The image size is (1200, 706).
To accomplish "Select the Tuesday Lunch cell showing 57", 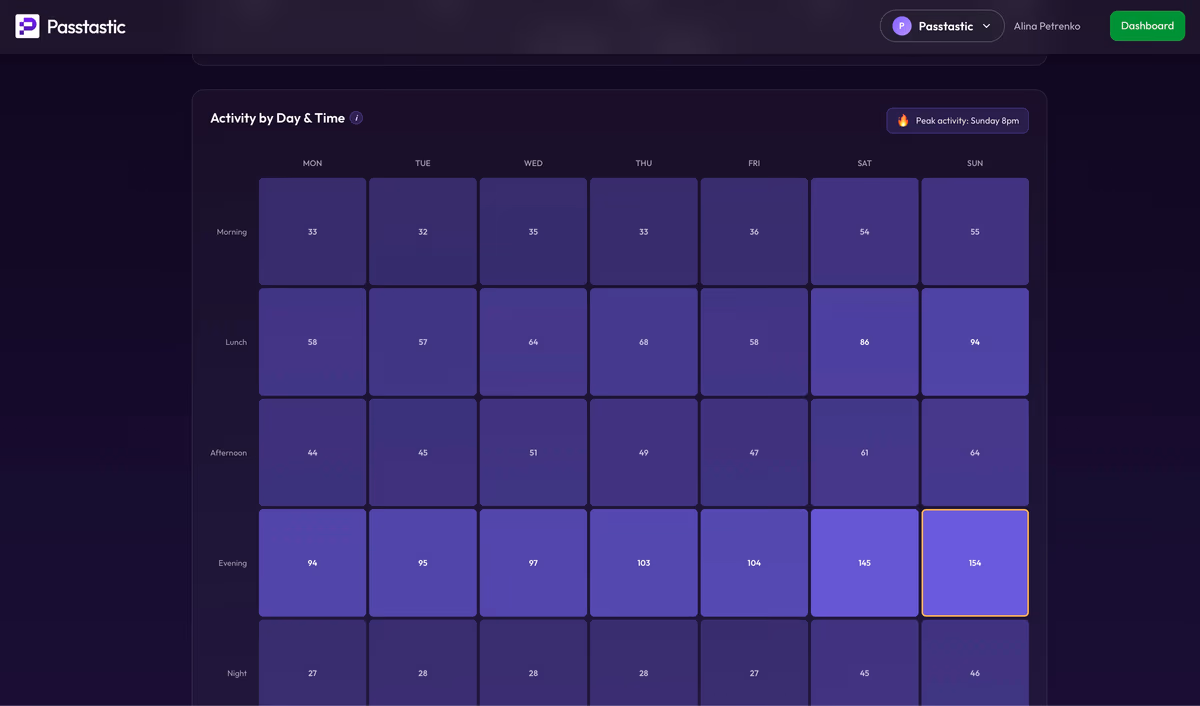I will coord(423,342).
